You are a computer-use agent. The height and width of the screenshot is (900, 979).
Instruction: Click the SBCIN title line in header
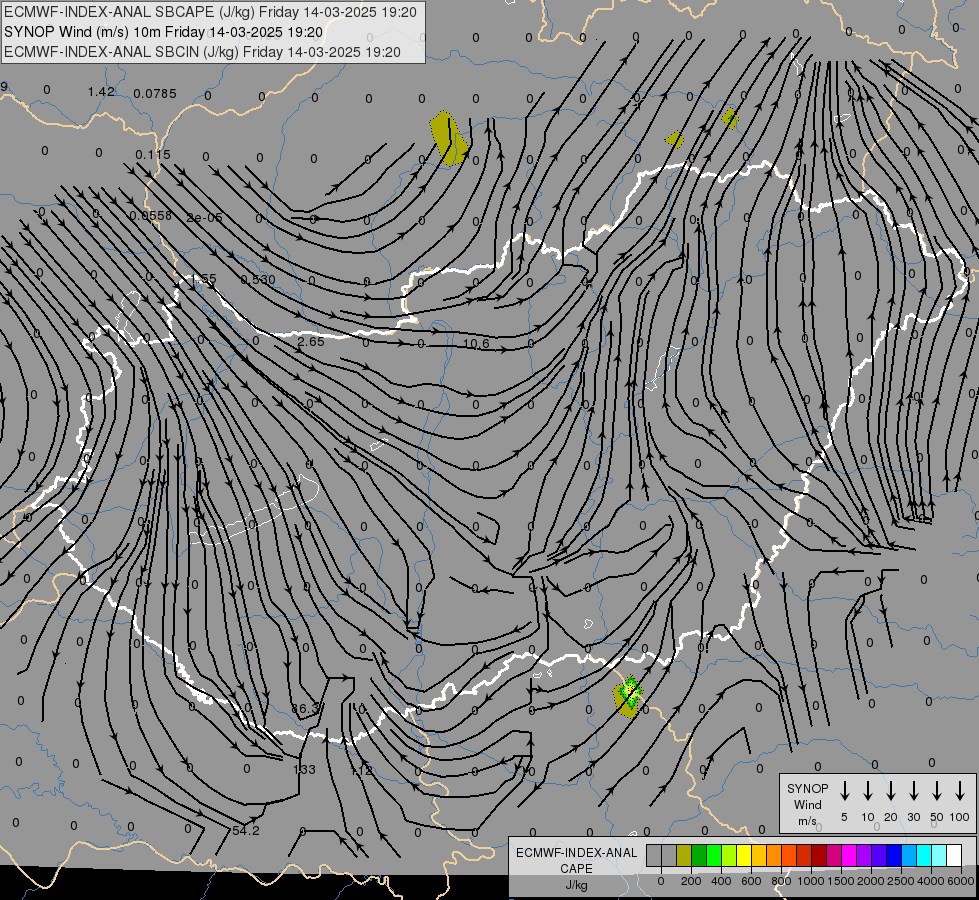click(202, 52)
